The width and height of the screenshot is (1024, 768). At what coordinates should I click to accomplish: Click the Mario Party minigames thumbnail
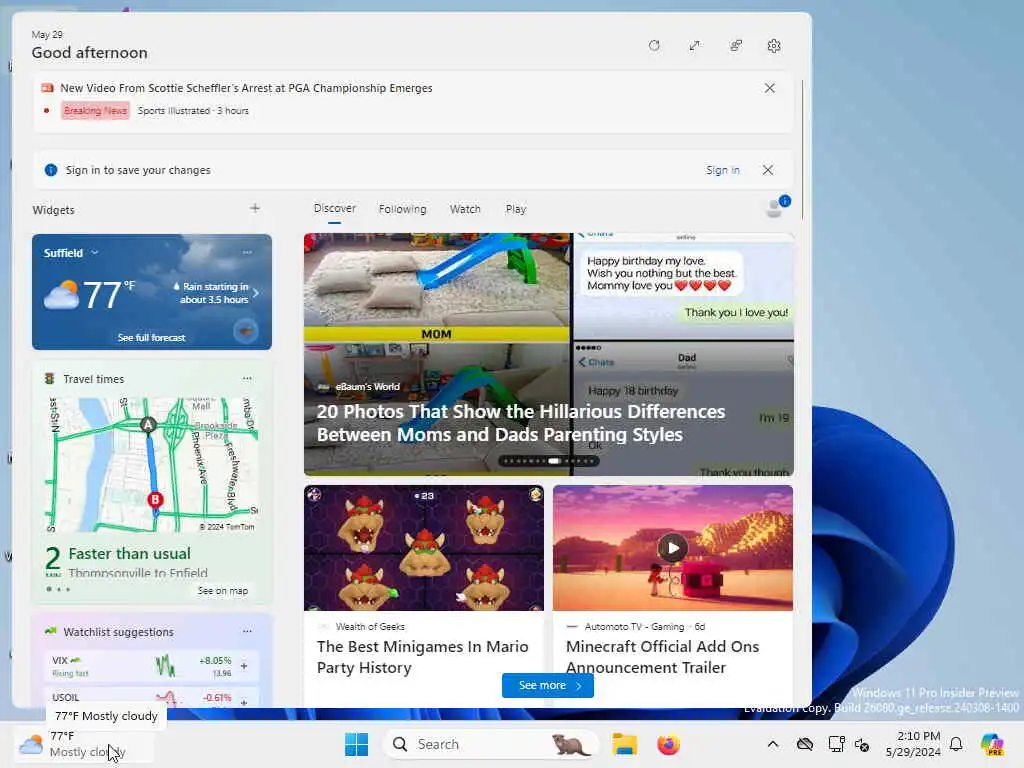[424, 548]
